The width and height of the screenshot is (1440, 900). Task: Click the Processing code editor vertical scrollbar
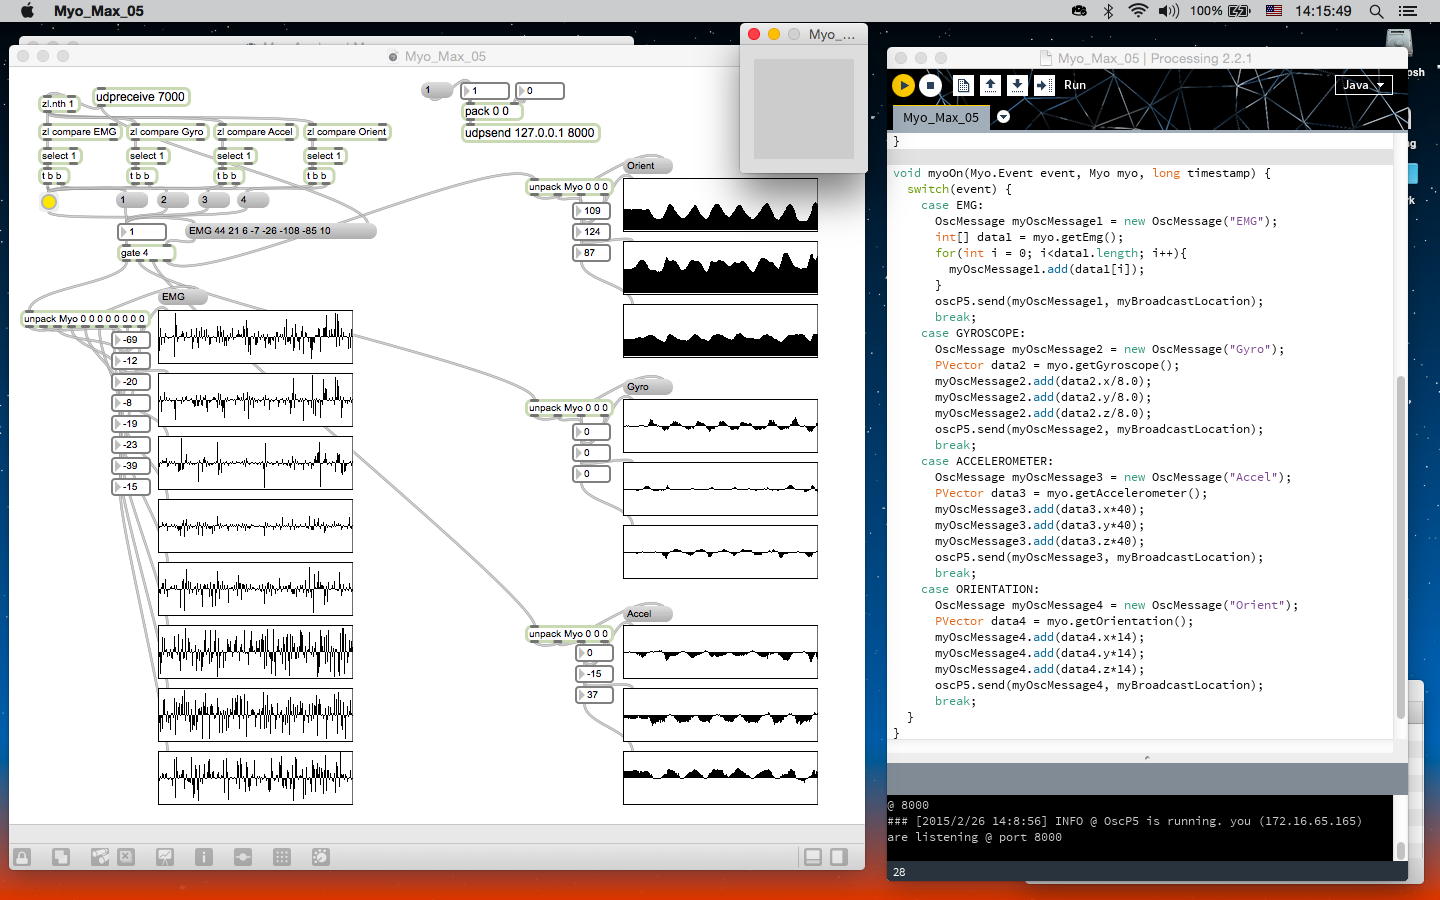click(x=1400, y=545)
